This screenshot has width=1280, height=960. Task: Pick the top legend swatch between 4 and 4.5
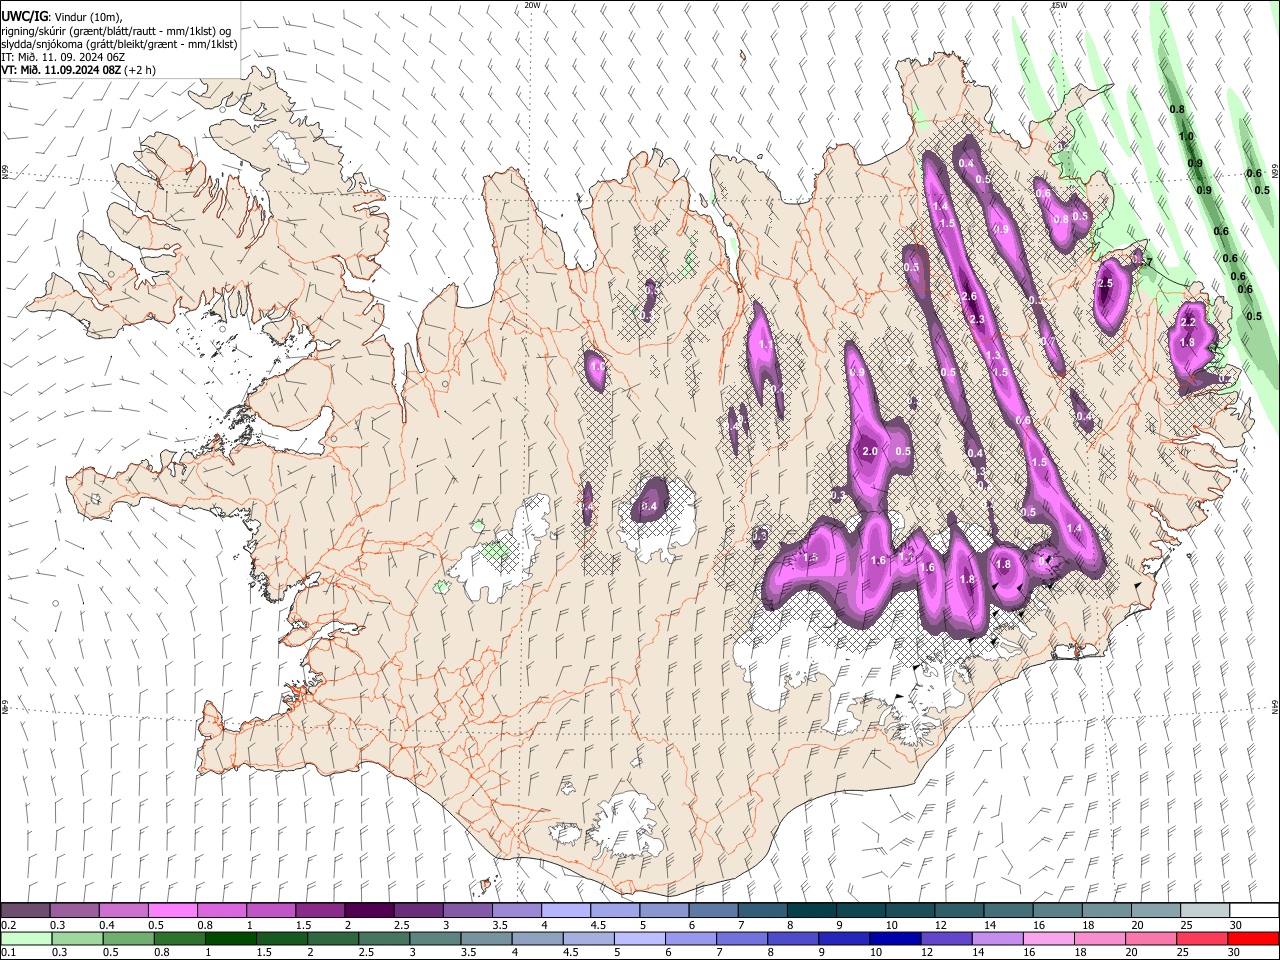pyautogui.click(x=566, y=911)
